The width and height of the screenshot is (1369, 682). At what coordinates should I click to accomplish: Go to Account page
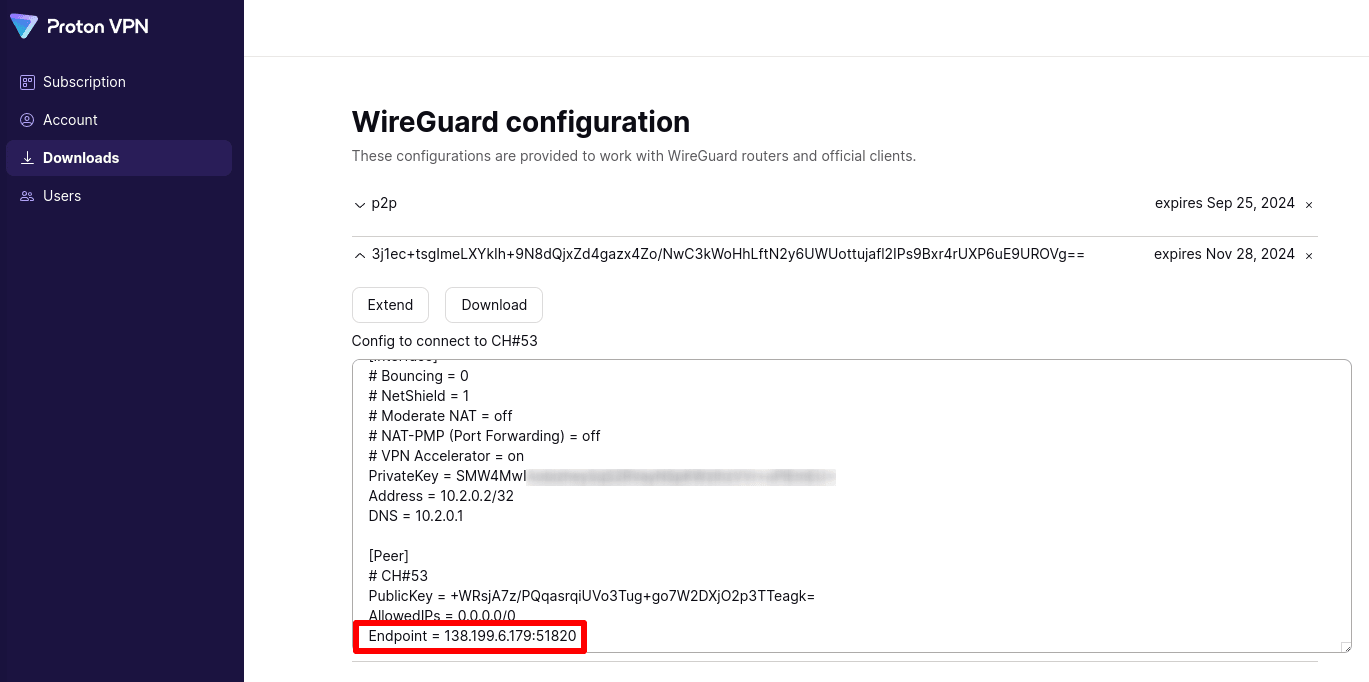pos(70,120)
